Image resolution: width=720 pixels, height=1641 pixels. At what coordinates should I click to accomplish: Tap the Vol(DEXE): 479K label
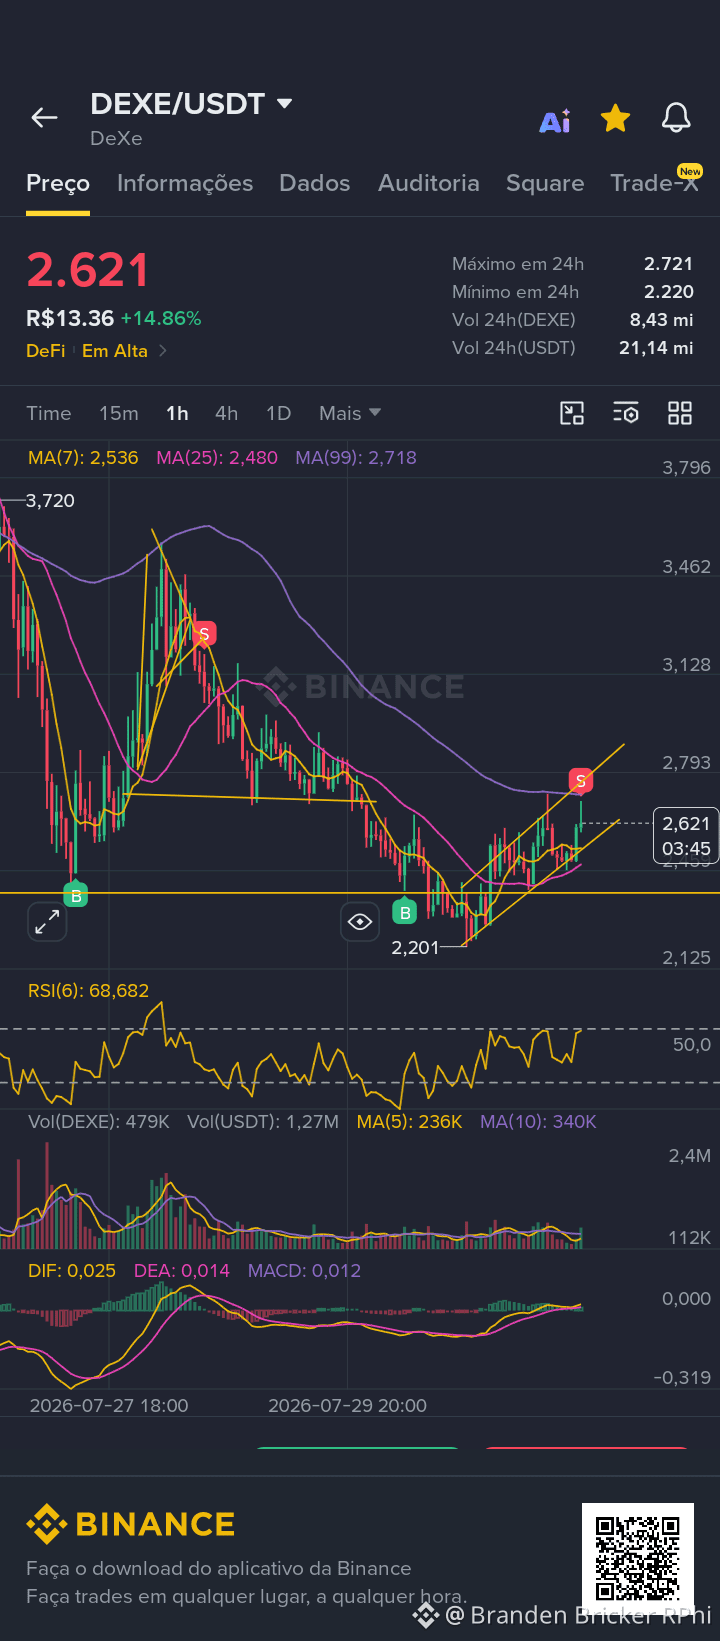[99, 1122]
